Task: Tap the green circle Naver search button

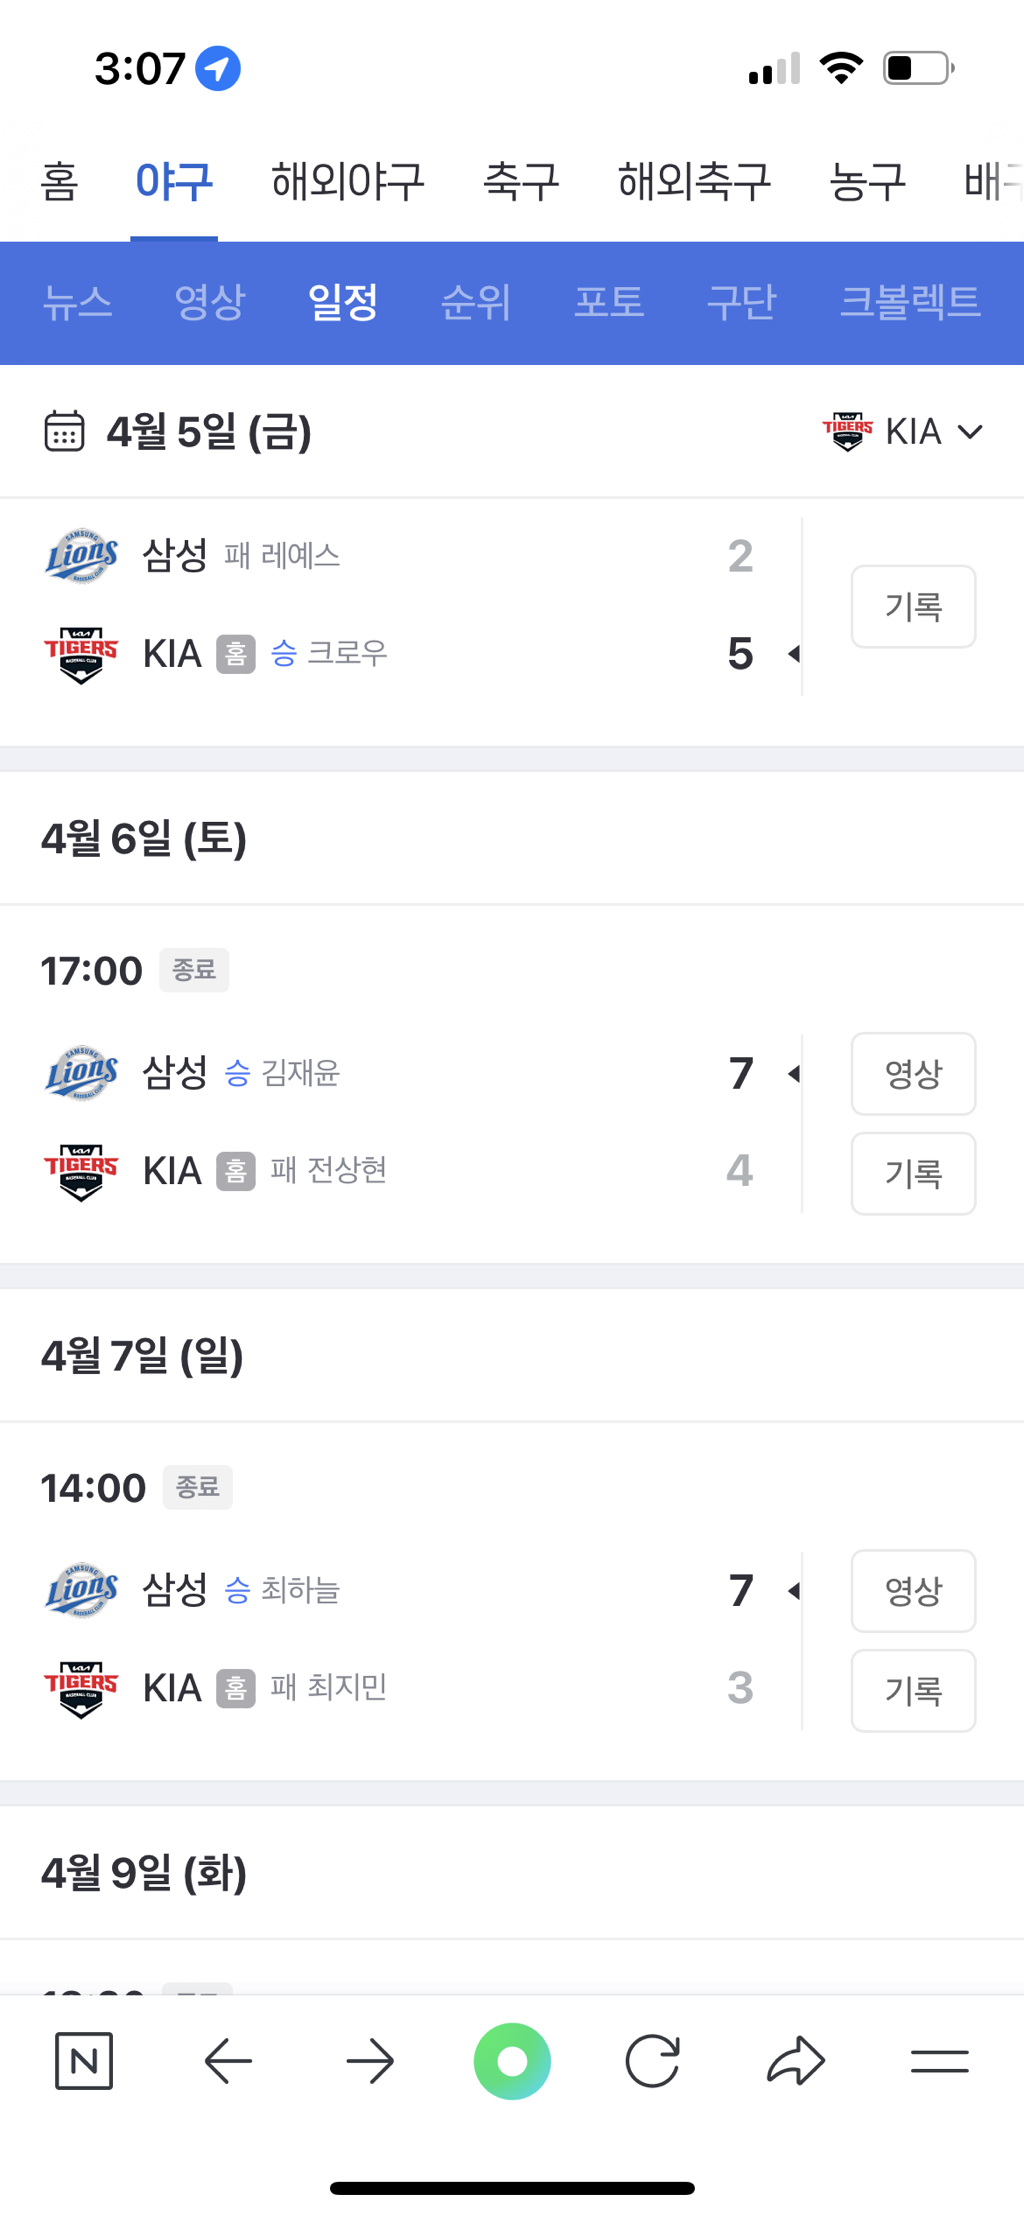Action: click(x=512, y=2061)
